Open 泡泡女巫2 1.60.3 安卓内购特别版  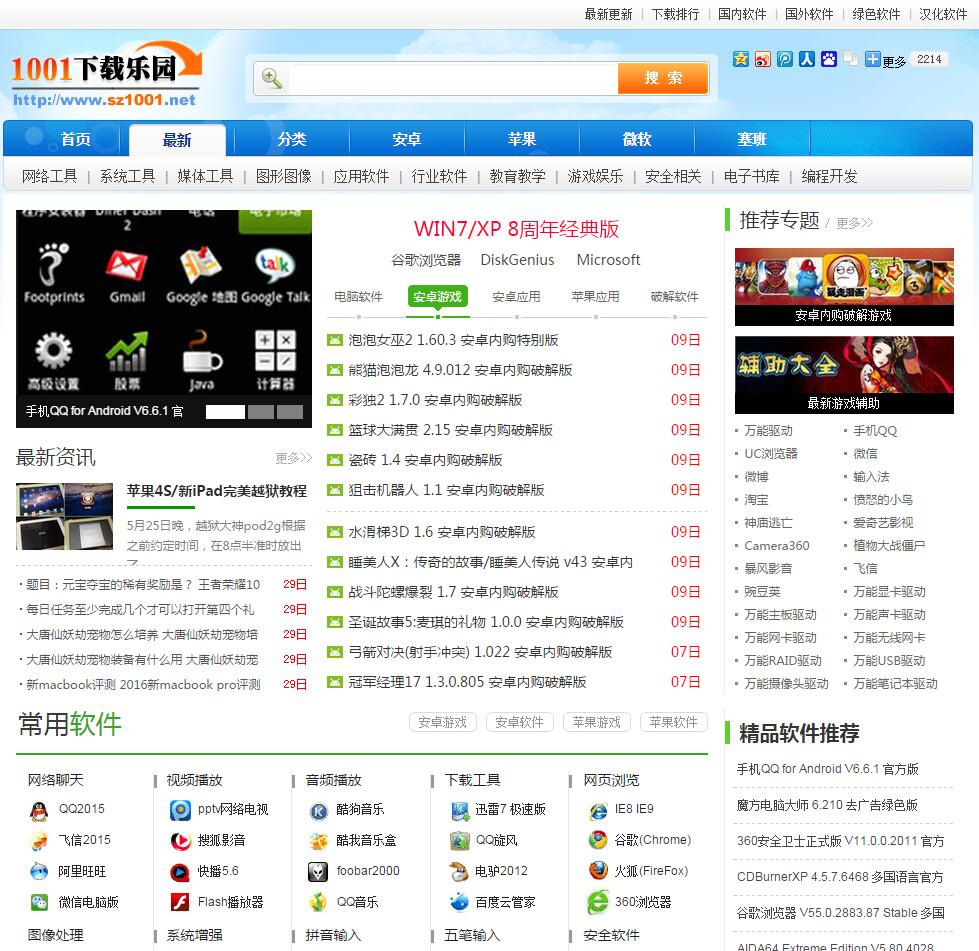point(453,340)
